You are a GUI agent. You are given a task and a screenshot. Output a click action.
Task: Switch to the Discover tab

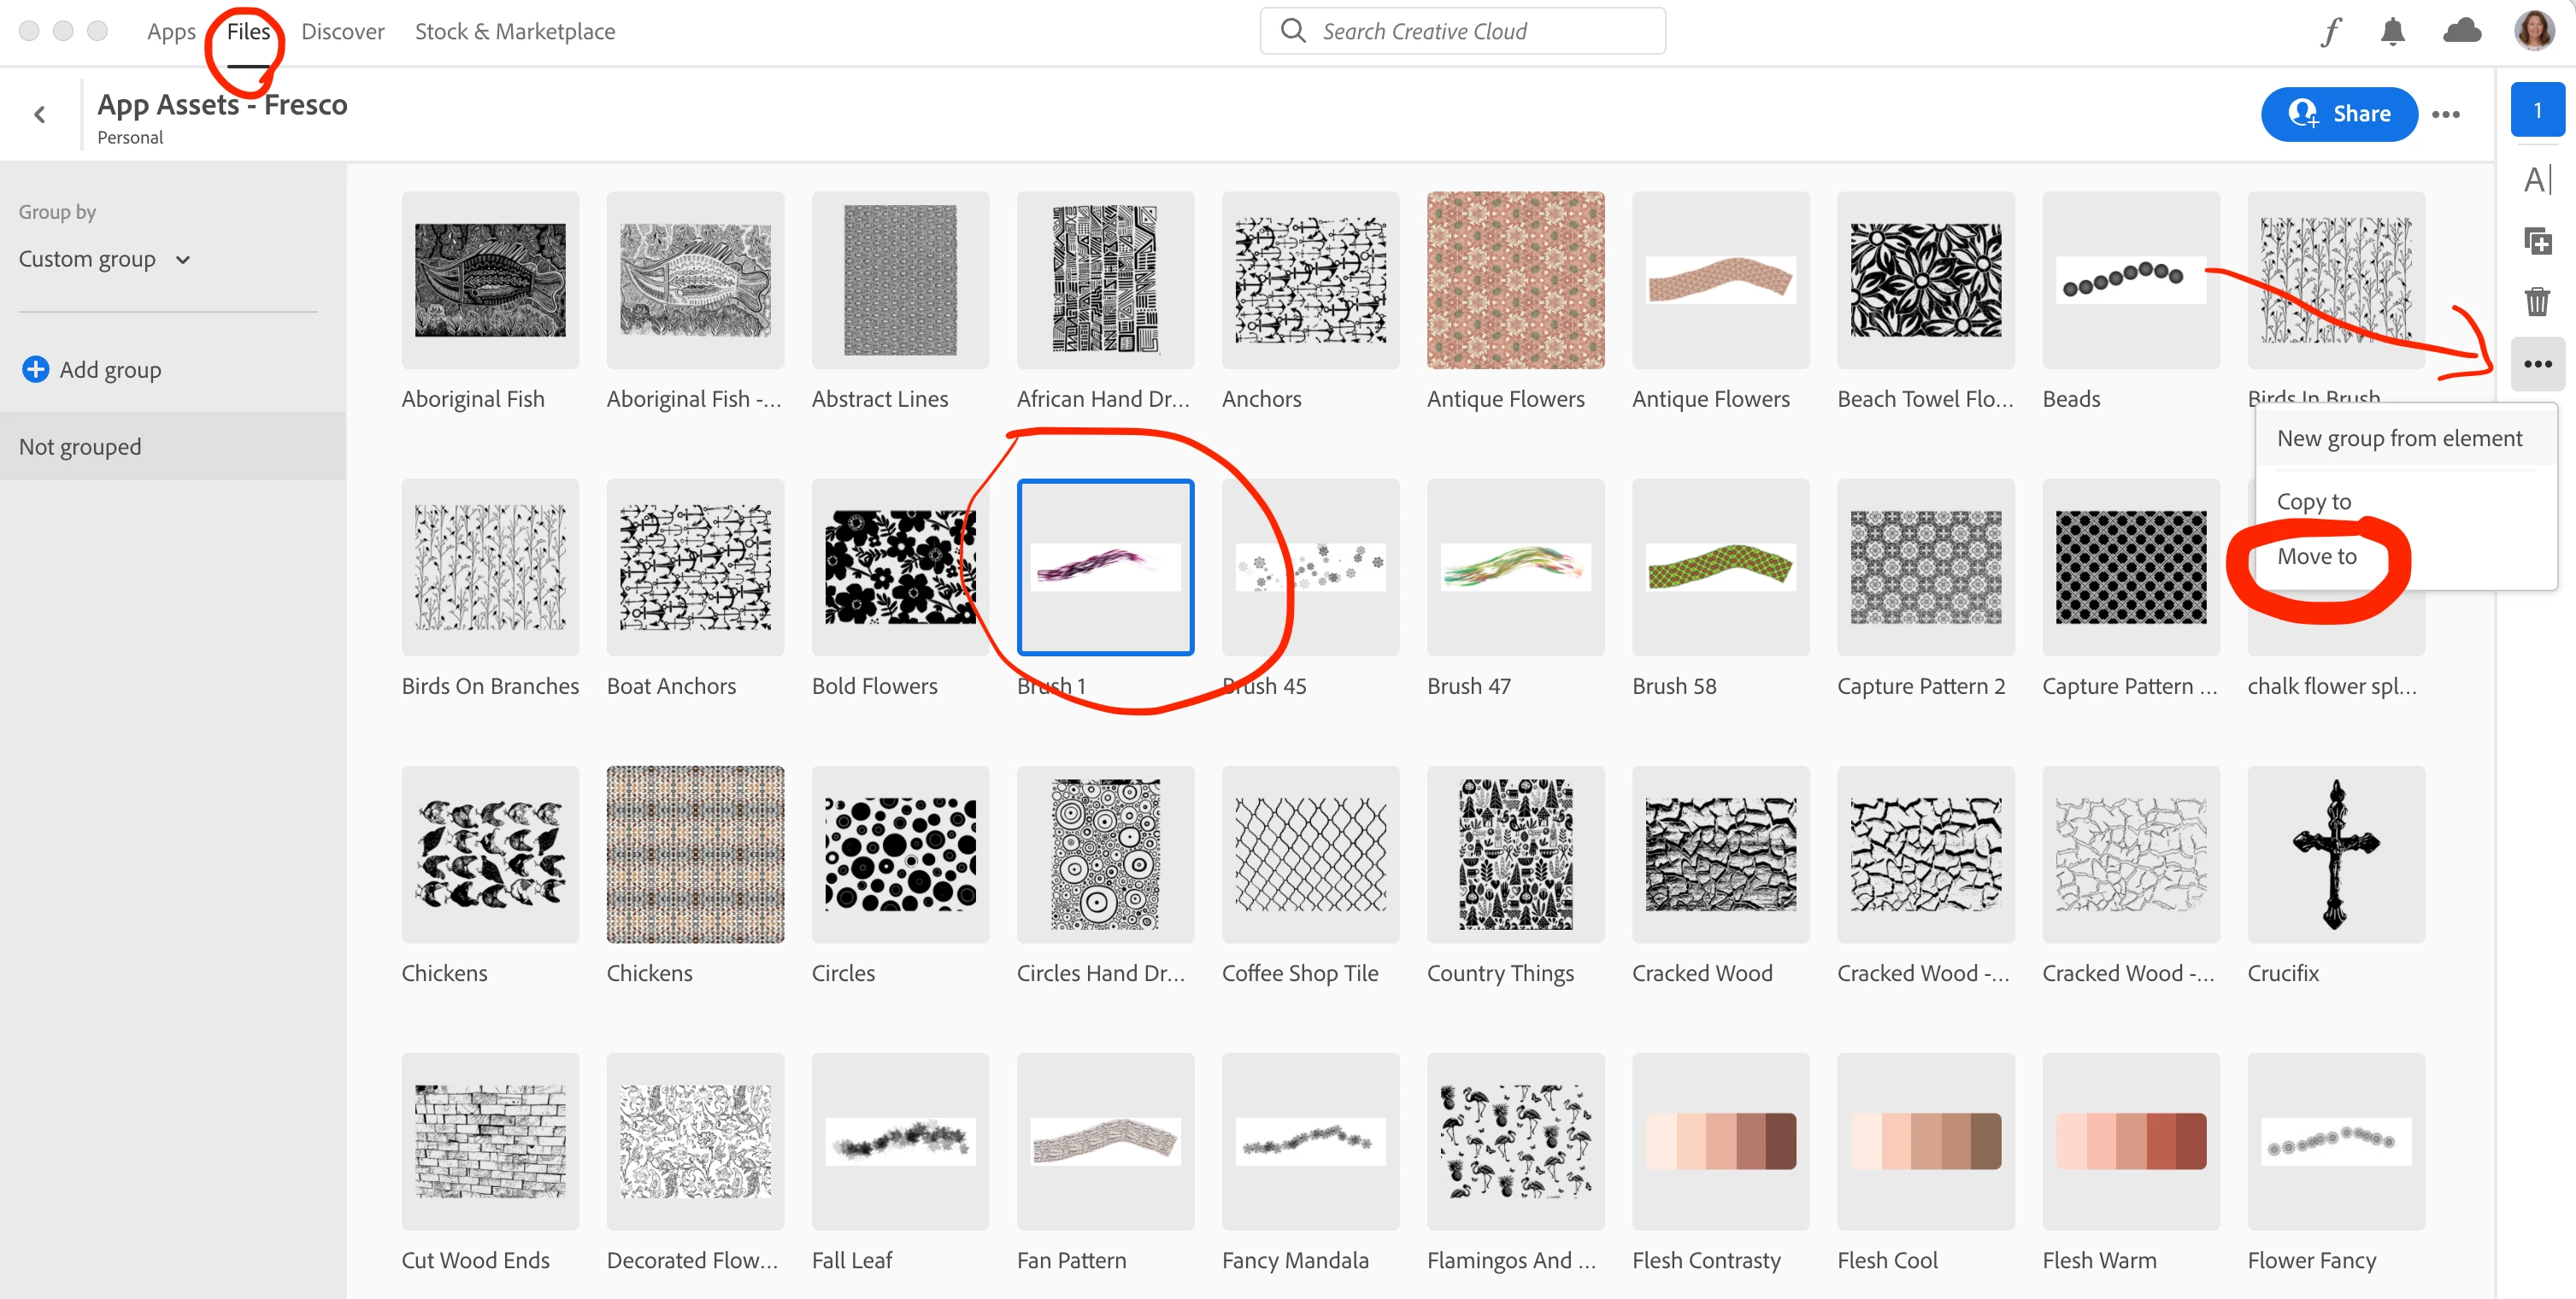pyautogui.click(x=342, y=32)
